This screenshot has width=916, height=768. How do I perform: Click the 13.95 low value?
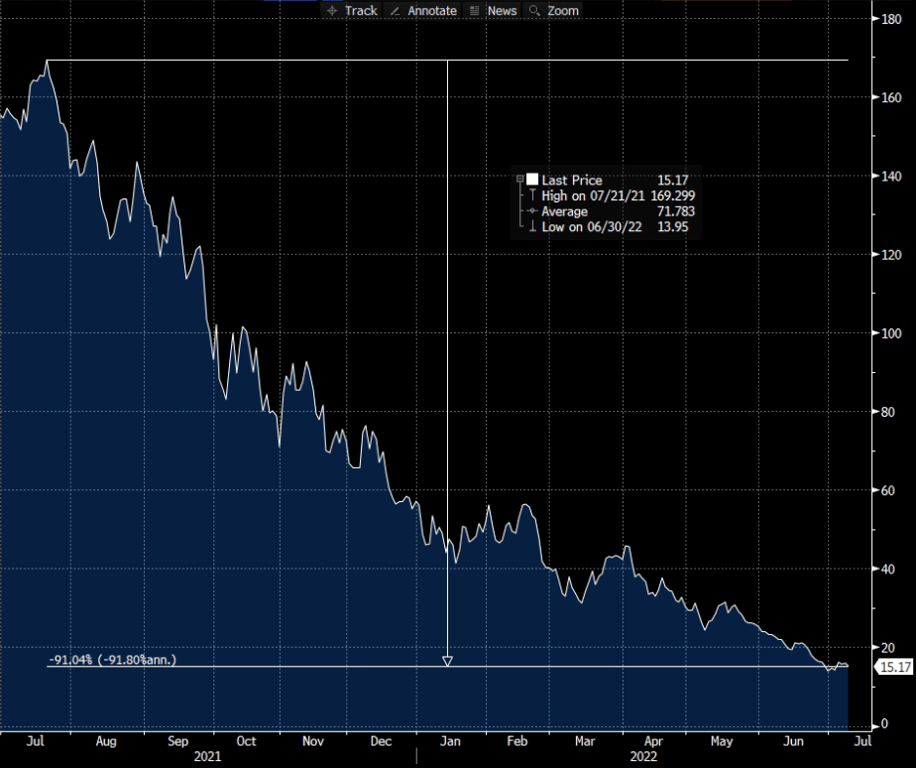(x=672, y=227)
